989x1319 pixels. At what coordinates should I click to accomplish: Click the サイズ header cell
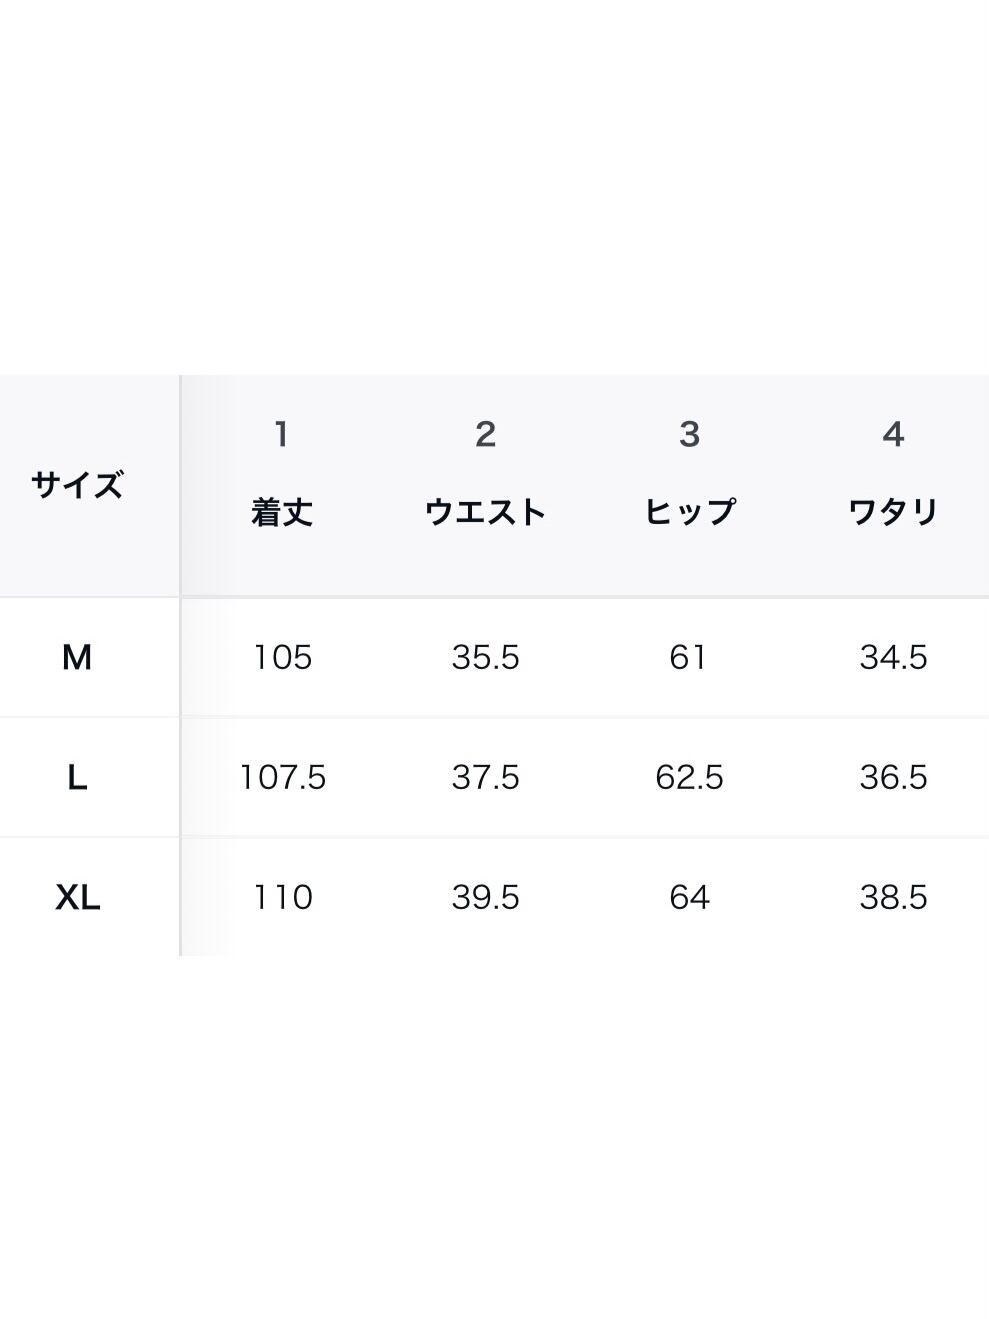coord(77,486)
